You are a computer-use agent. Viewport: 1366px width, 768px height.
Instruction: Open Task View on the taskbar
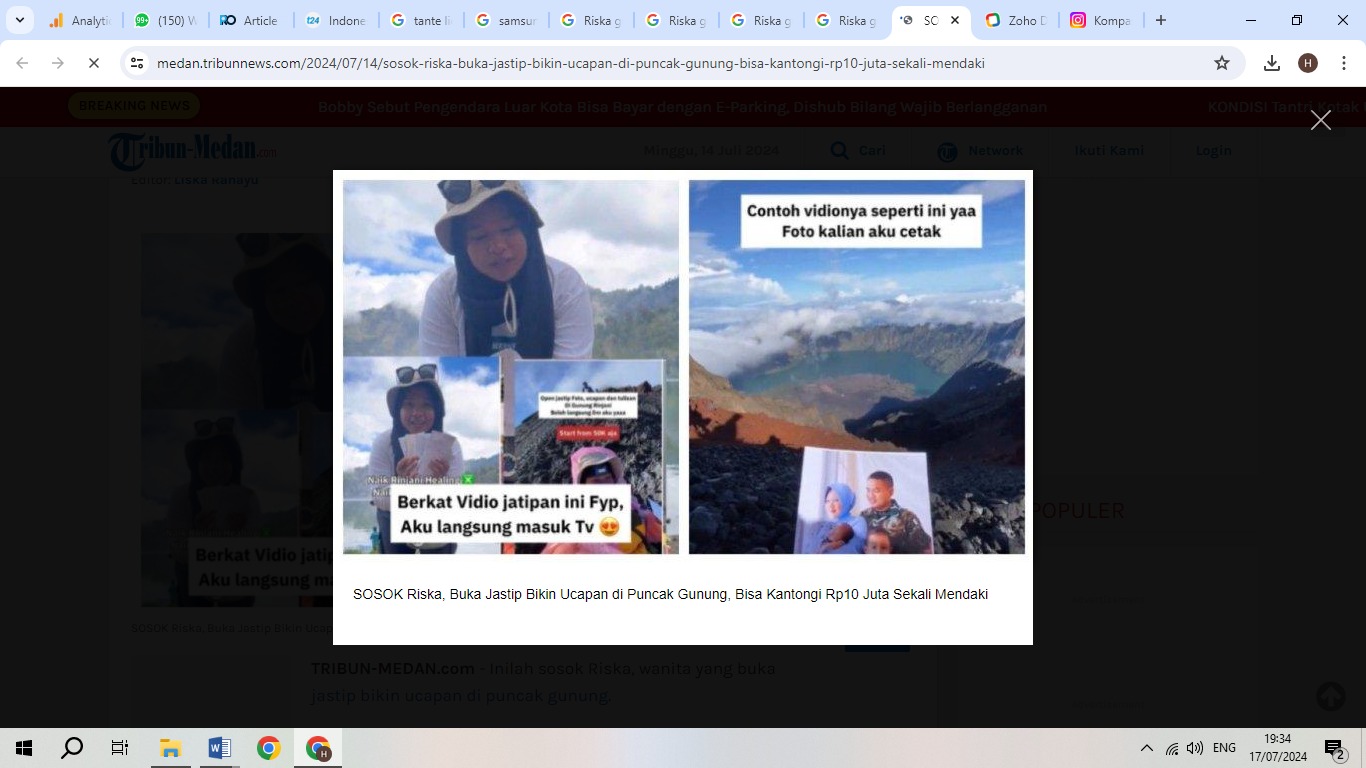point(120,748)
